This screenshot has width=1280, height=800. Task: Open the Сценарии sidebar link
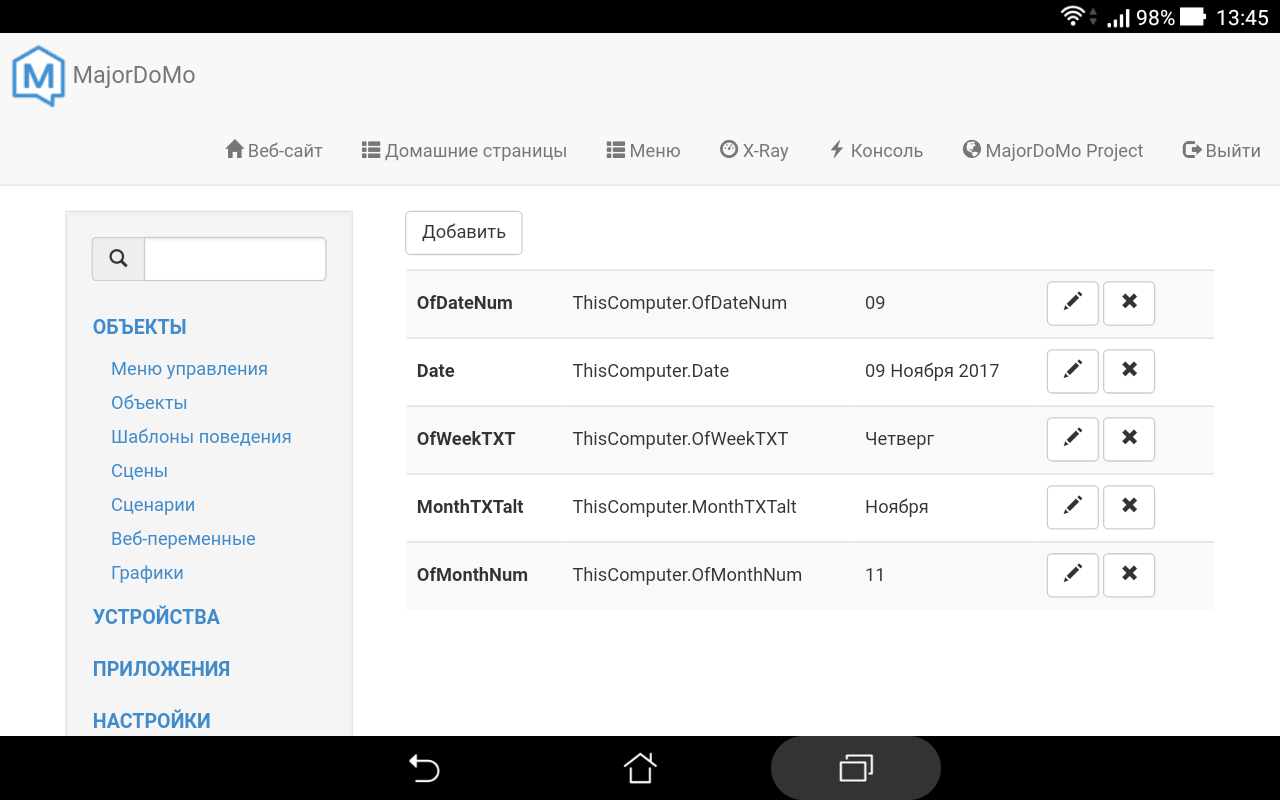tap(153, 505)
